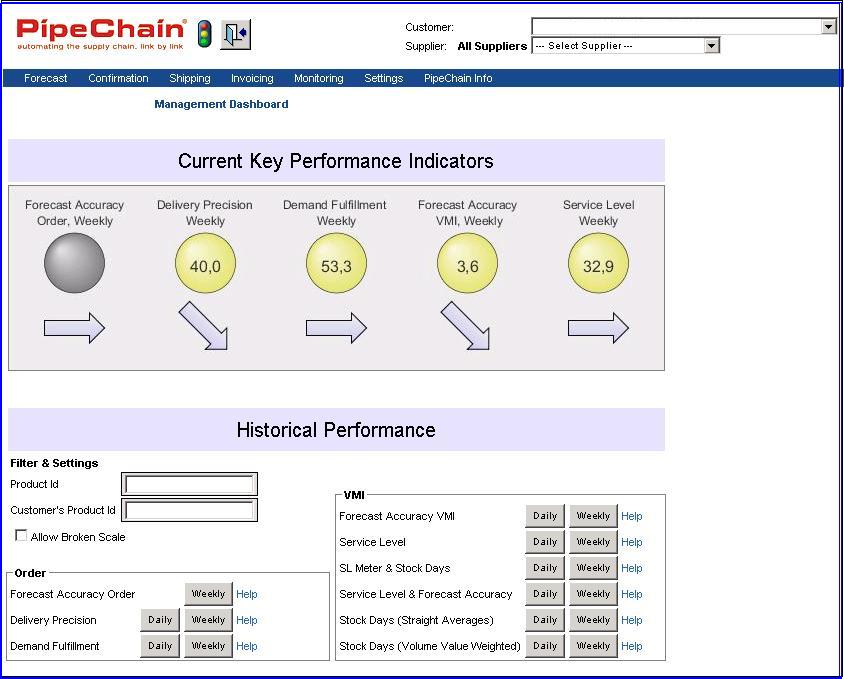The image size is (844, 679).
Task: Click the Delivery Precision 40,0 indicator circle
Action: pos(205,265)
